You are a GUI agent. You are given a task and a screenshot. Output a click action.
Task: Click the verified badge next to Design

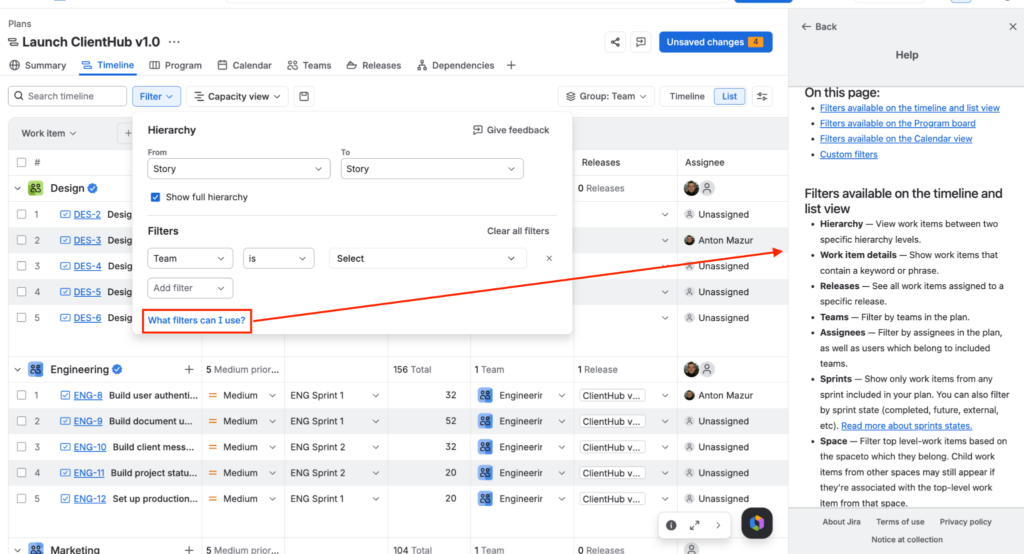point(93,188)
